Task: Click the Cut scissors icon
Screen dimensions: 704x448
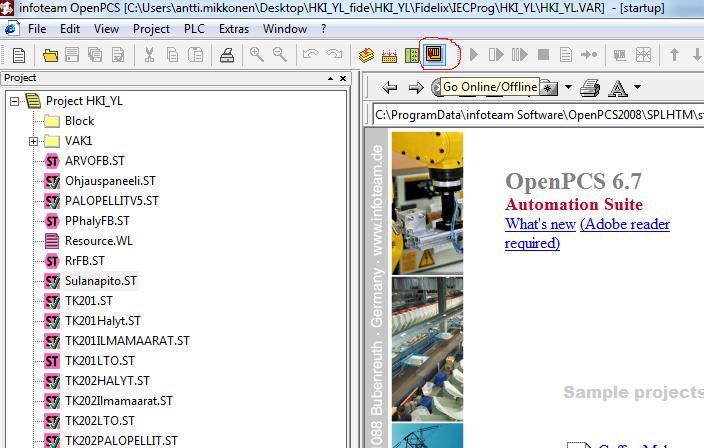Action: pyautogui.click(x=149, y=55)
